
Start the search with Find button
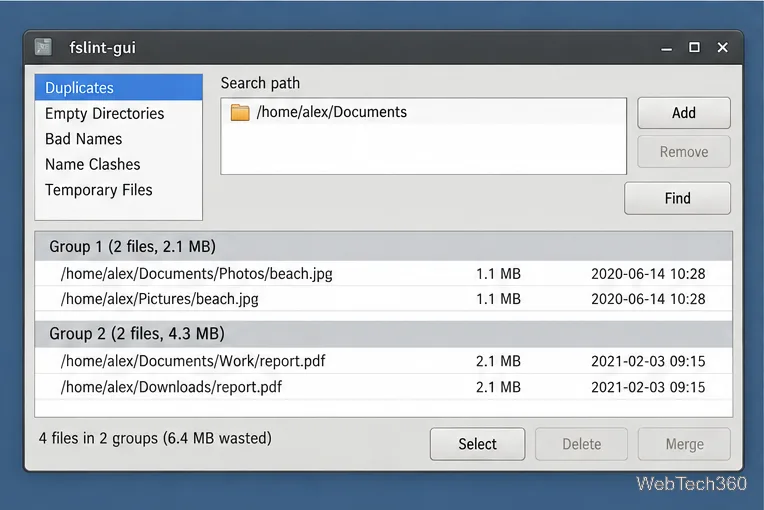tap(677, 198)
